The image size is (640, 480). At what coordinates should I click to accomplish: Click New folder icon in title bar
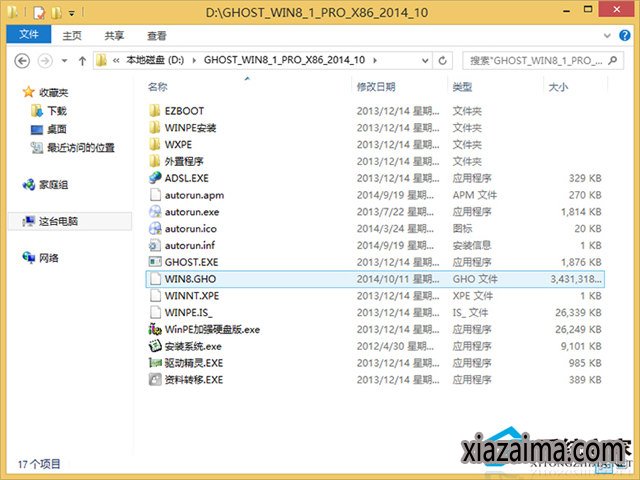pyautogui.click(x=56, y=13)
